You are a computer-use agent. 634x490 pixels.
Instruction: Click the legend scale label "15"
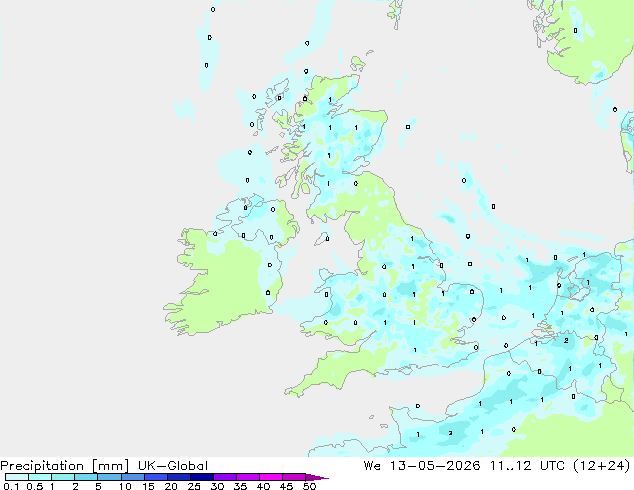tap(148, 486)
